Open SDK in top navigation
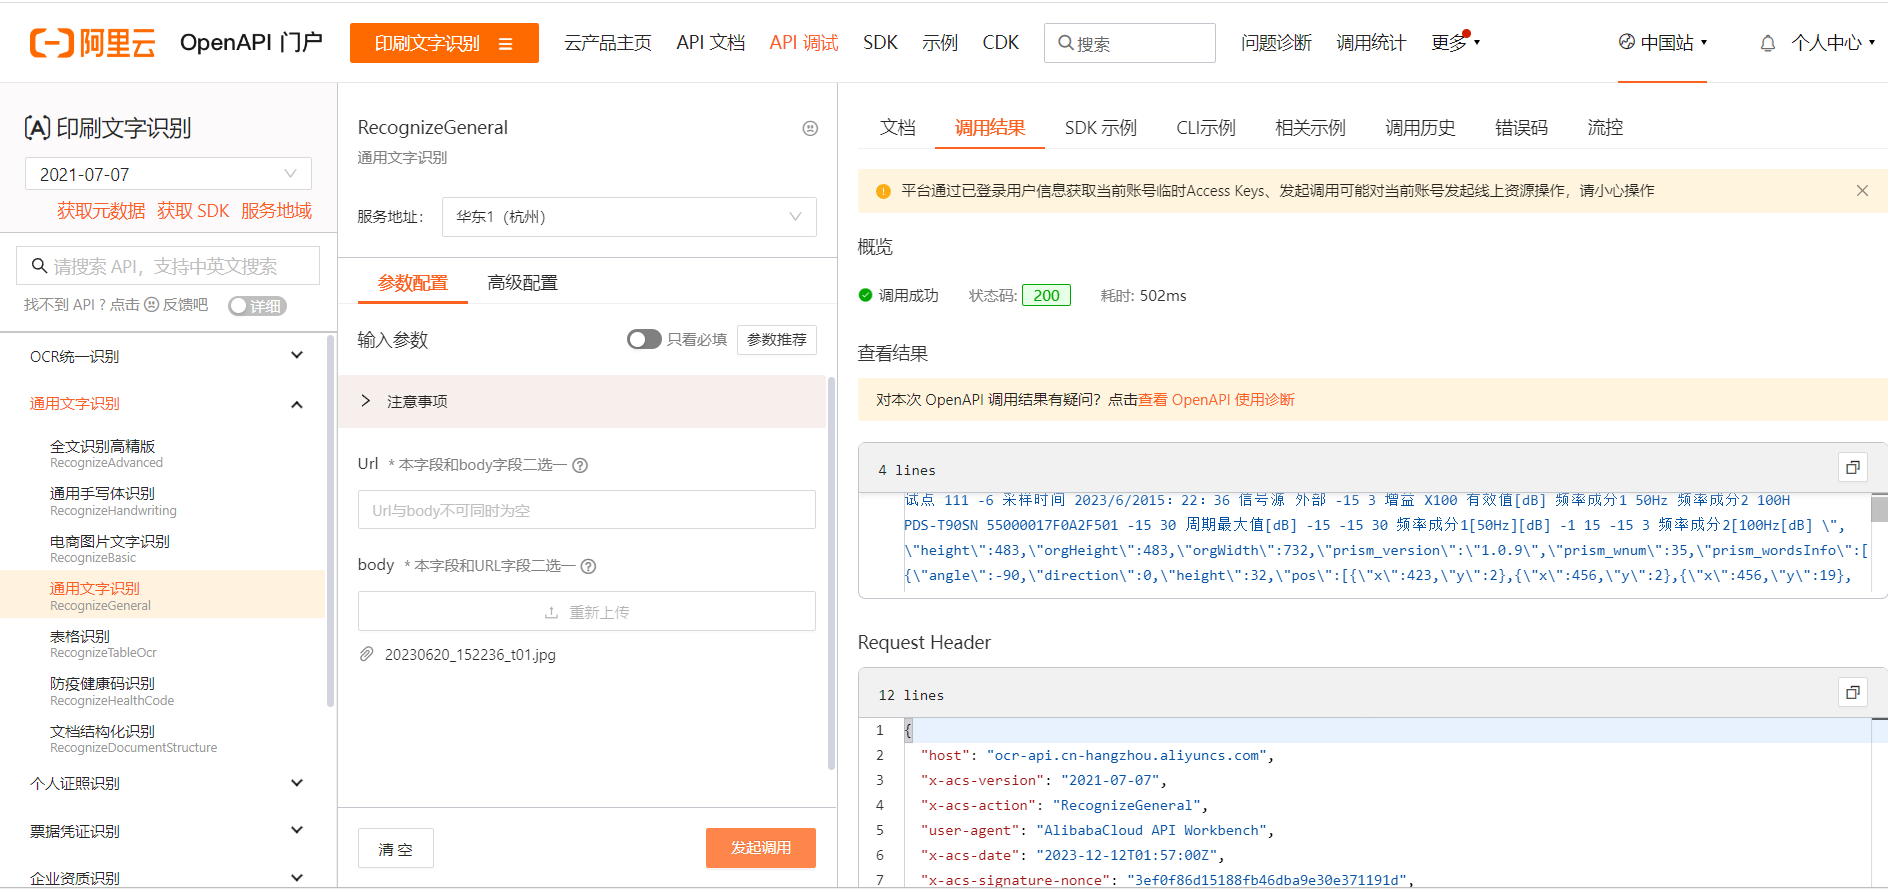Viewport: 1888px width, 889px height. [x=880, y=43]
